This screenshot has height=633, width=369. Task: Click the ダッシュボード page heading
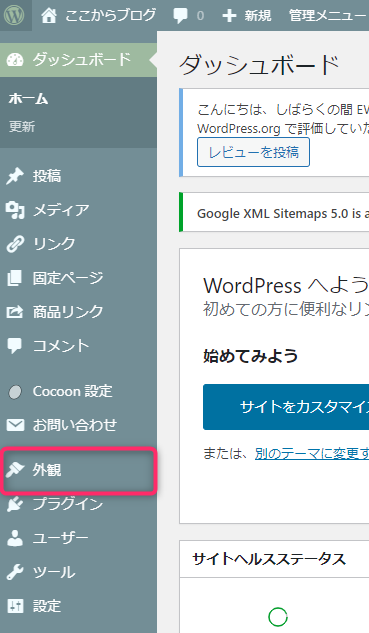[x=259, y=65]
